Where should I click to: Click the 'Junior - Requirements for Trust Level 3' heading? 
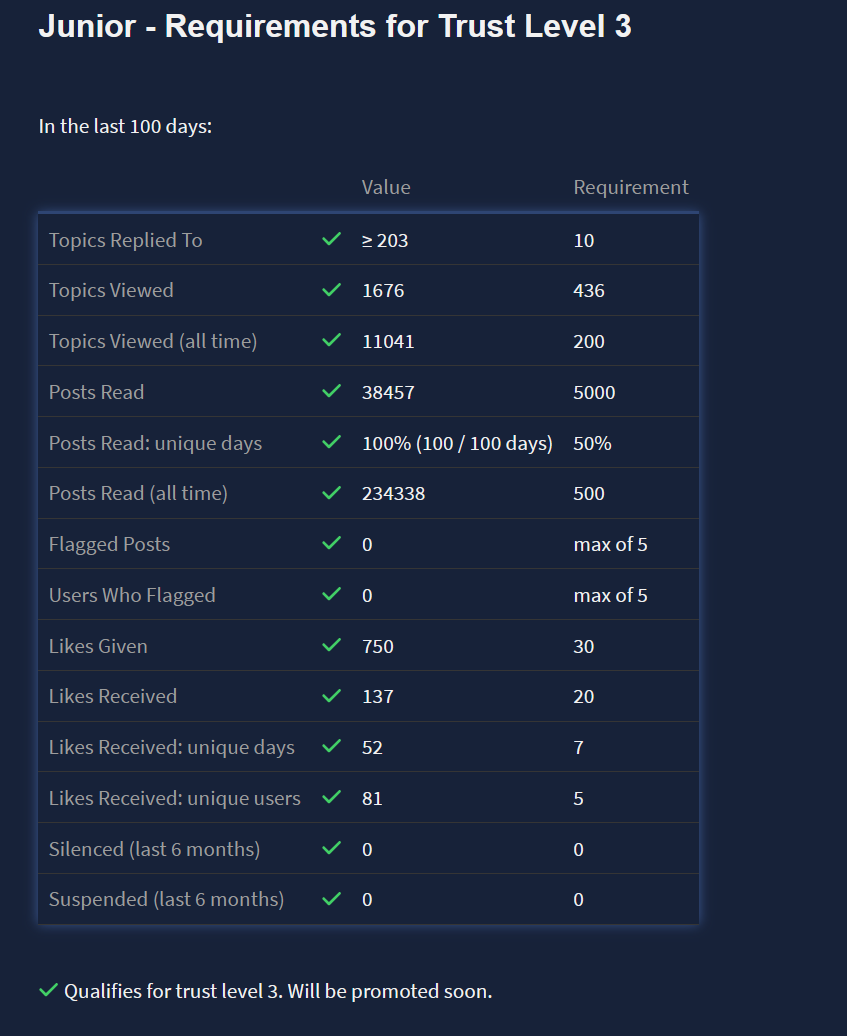335,27
